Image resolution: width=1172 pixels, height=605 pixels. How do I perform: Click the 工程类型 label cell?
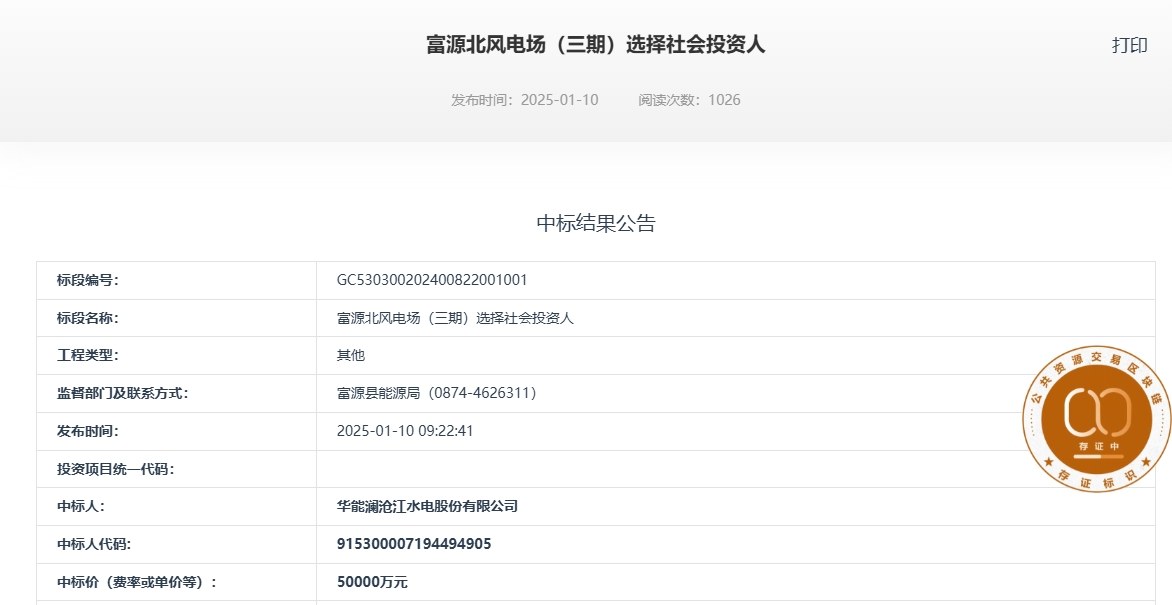pos(176,355)
